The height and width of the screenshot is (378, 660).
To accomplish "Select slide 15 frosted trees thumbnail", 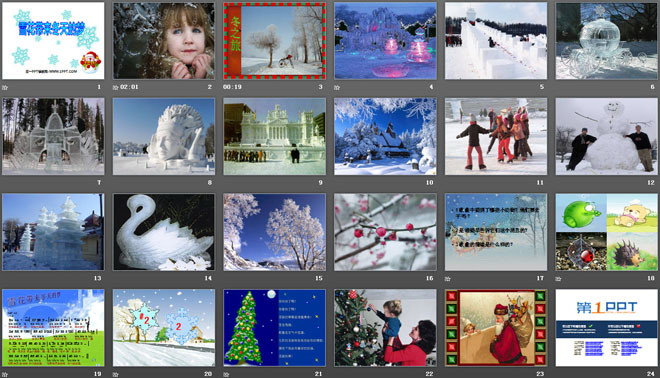I will tap(274, 232).
